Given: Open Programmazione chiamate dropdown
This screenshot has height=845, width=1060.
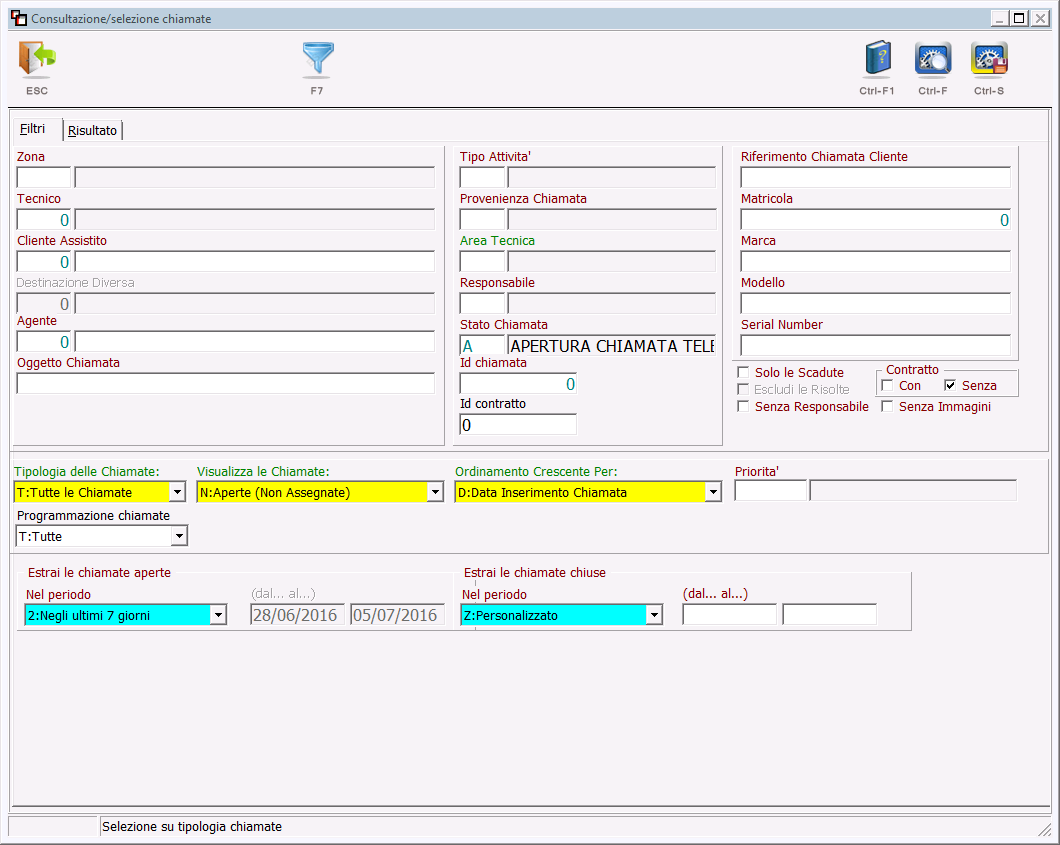Looking at the screenshot, I should (x=178, y=536).
